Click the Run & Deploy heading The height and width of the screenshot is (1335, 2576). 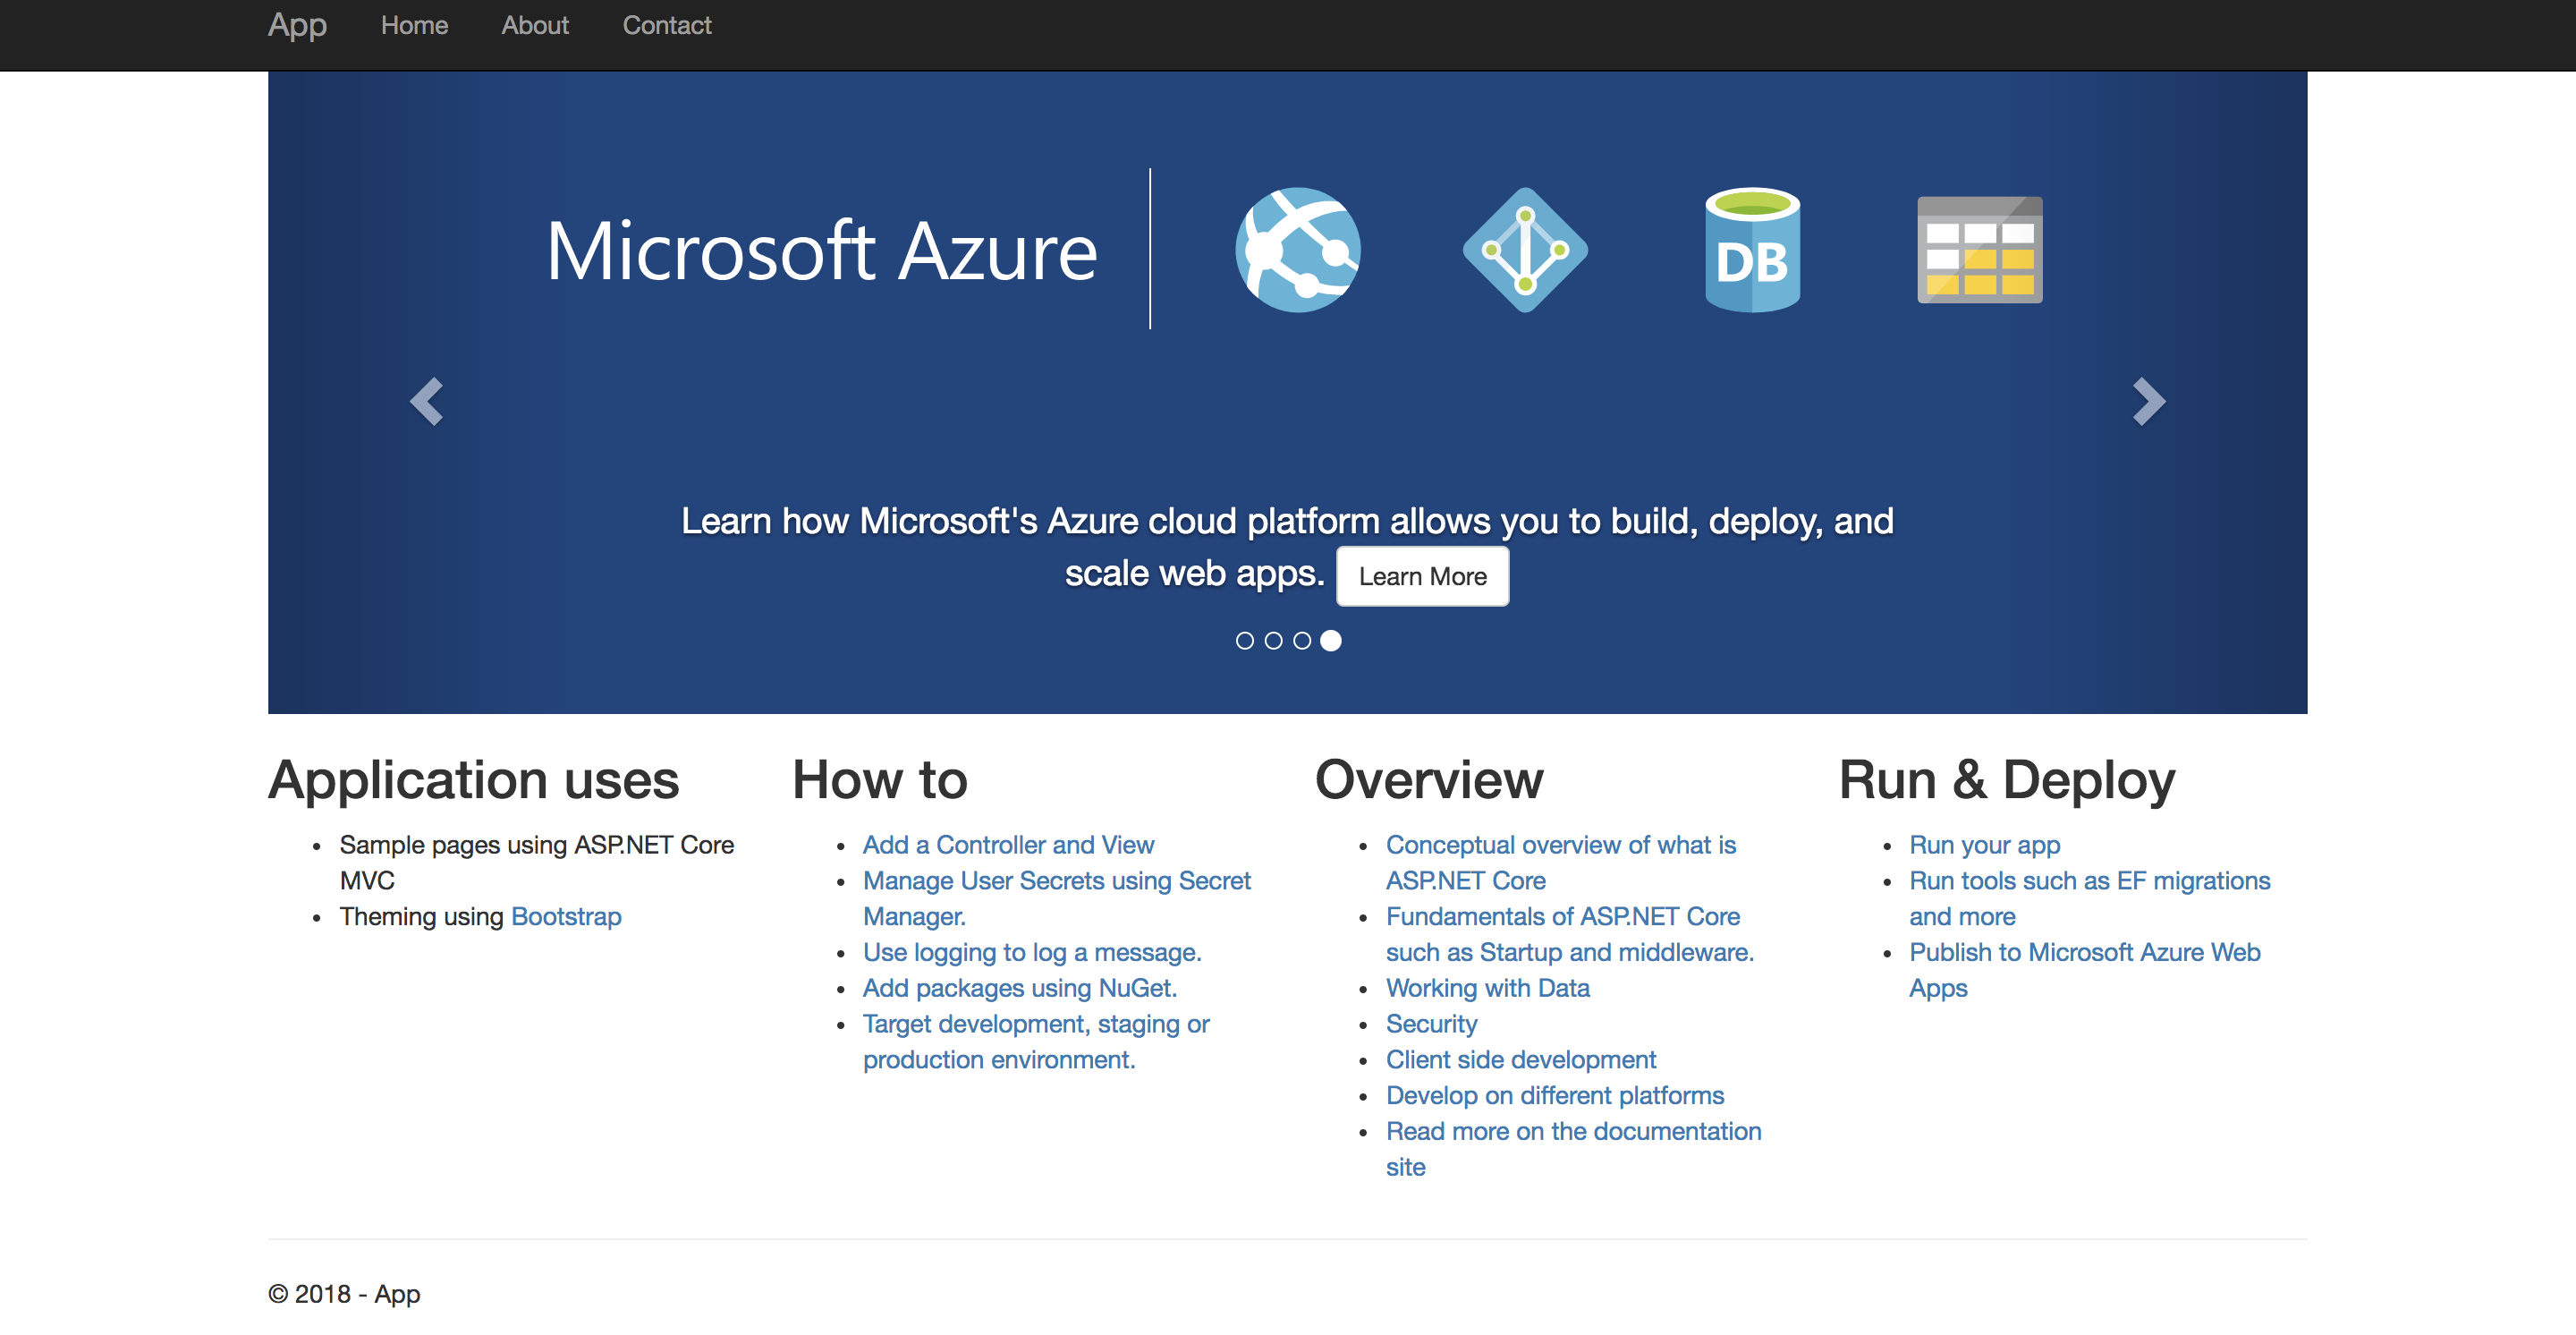(2007, 780)
